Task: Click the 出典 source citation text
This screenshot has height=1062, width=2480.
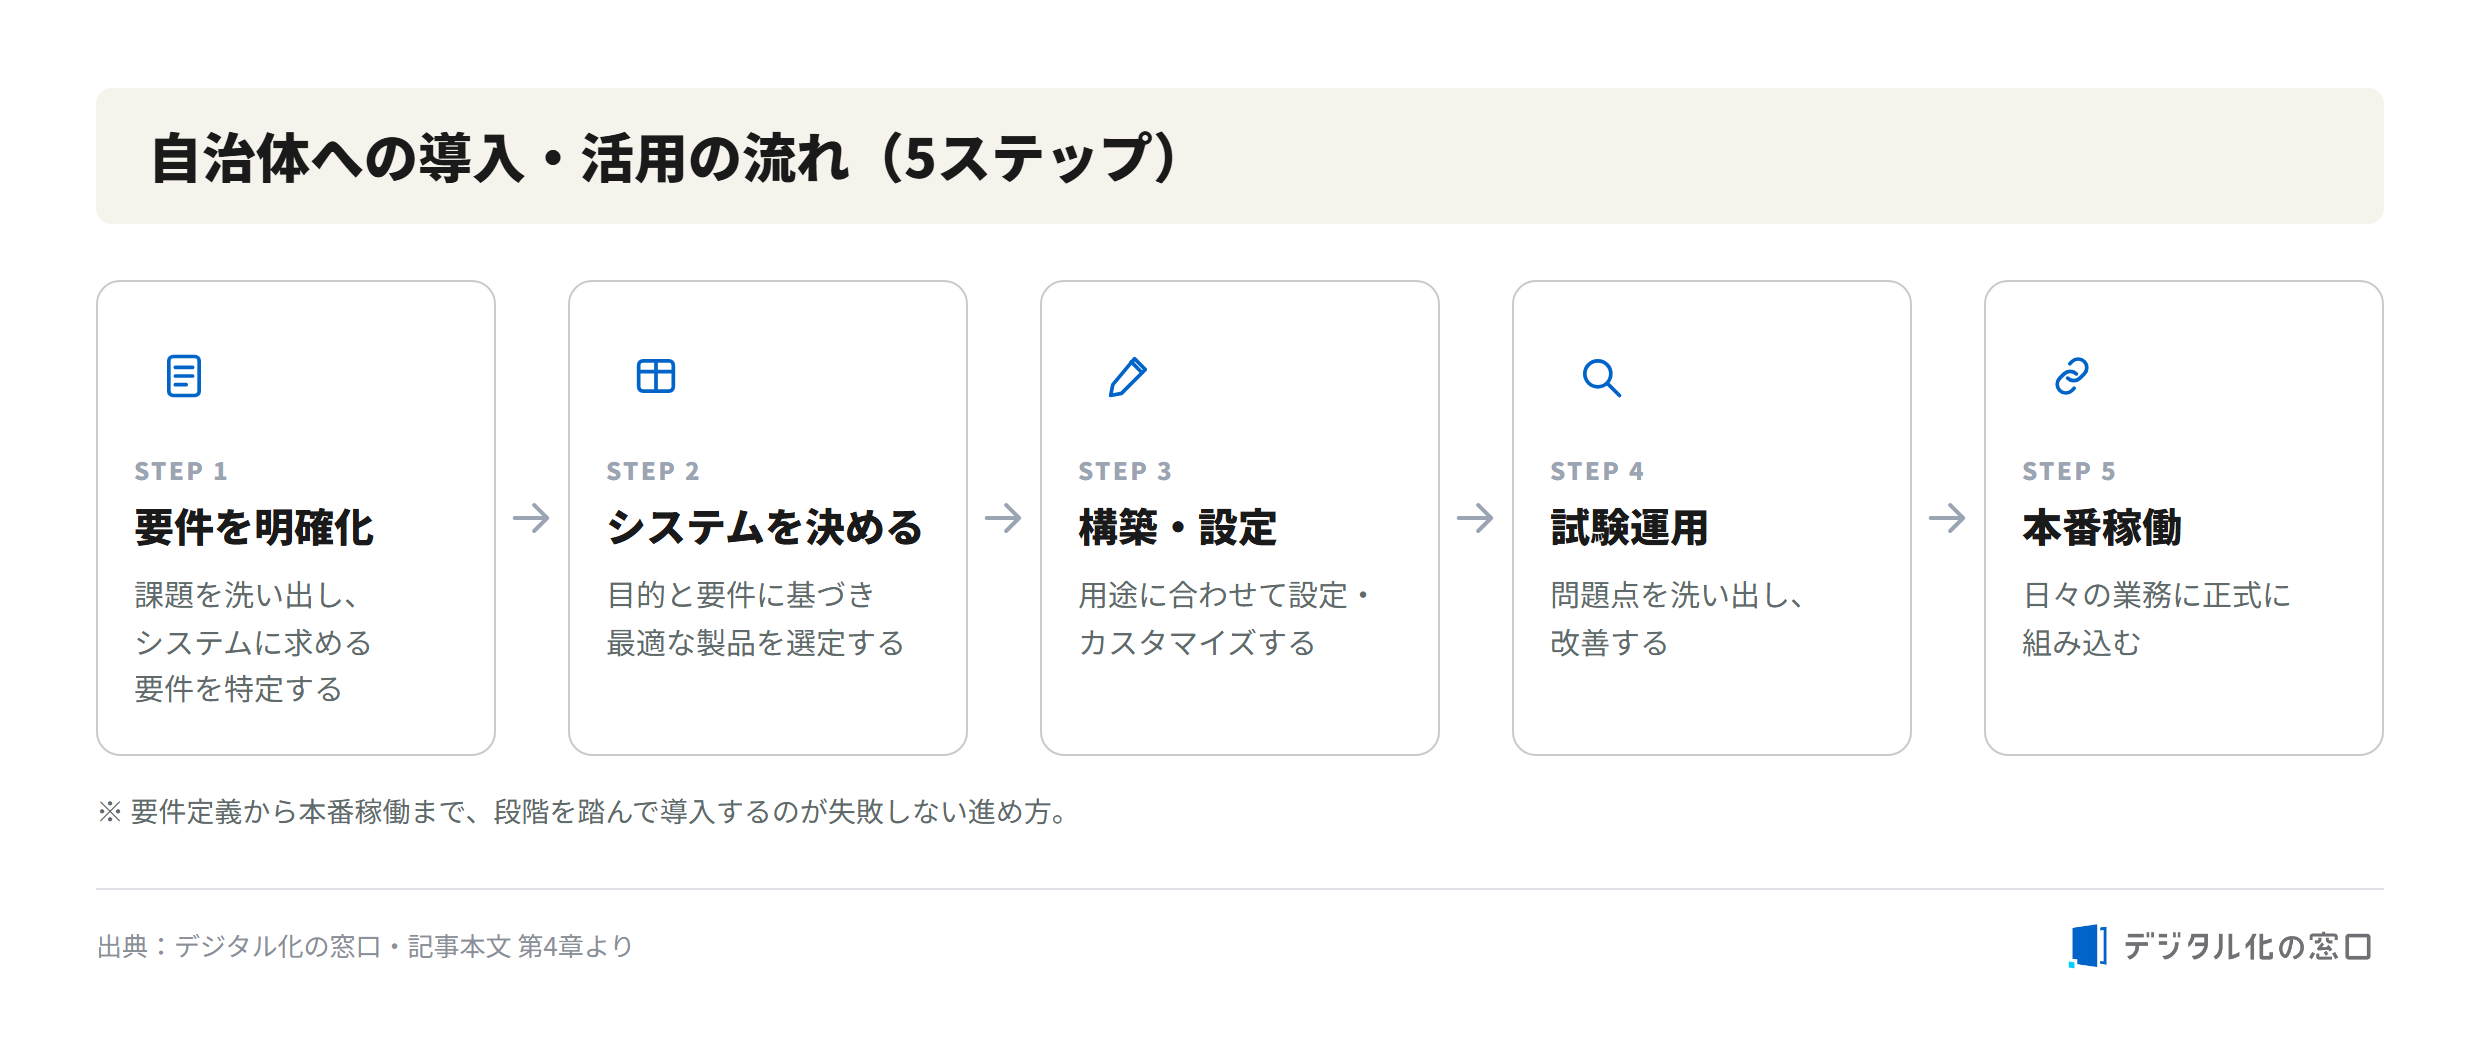Action: [x=365, y=946]
